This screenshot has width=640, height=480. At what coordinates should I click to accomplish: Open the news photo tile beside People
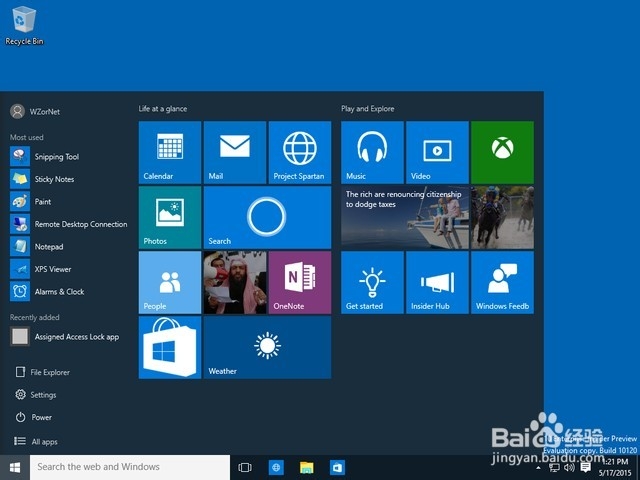pos(235,282)
